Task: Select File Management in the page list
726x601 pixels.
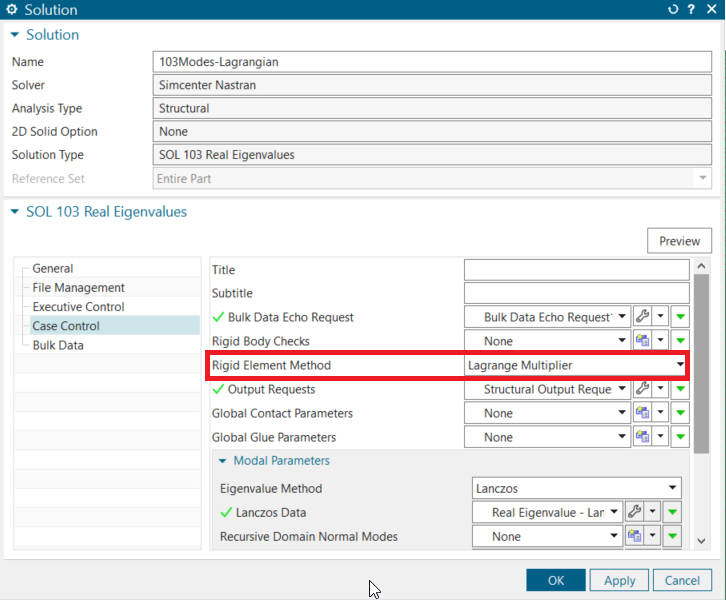Action: pos(79,288)
